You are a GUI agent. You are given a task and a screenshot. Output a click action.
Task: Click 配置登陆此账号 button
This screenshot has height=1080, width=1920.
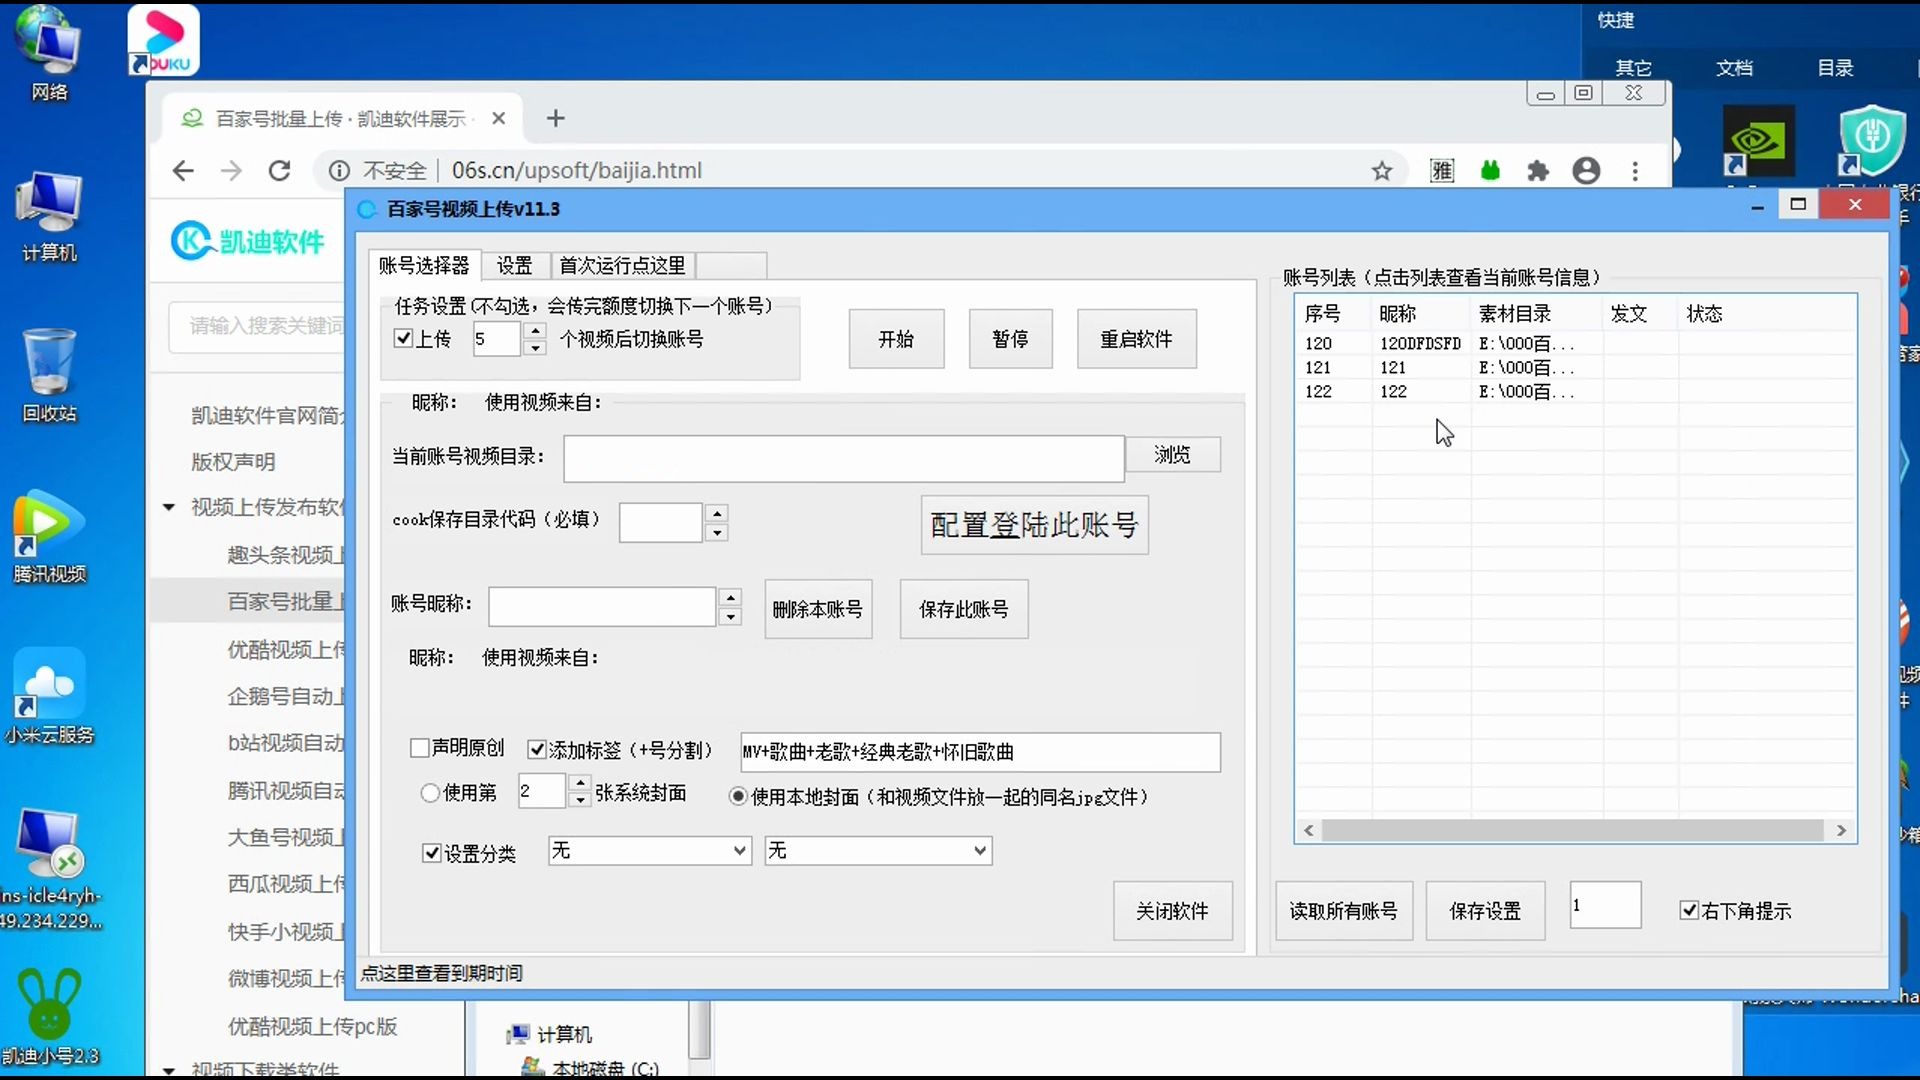pos(1034,525)
